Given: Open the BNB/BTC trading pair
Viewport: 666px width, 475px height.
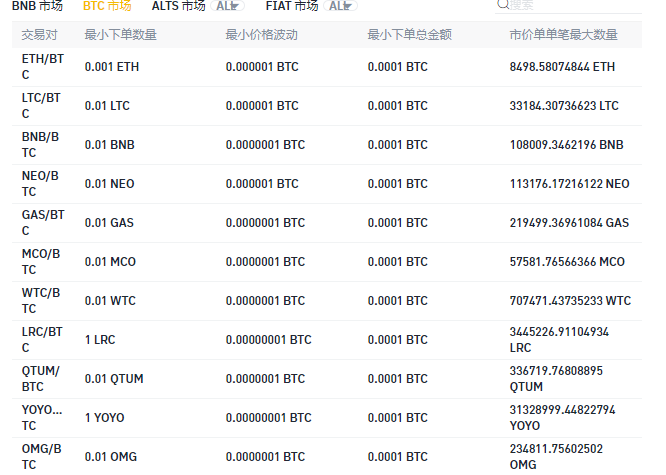Looking at the screenshot, I should tap(42, 145).
